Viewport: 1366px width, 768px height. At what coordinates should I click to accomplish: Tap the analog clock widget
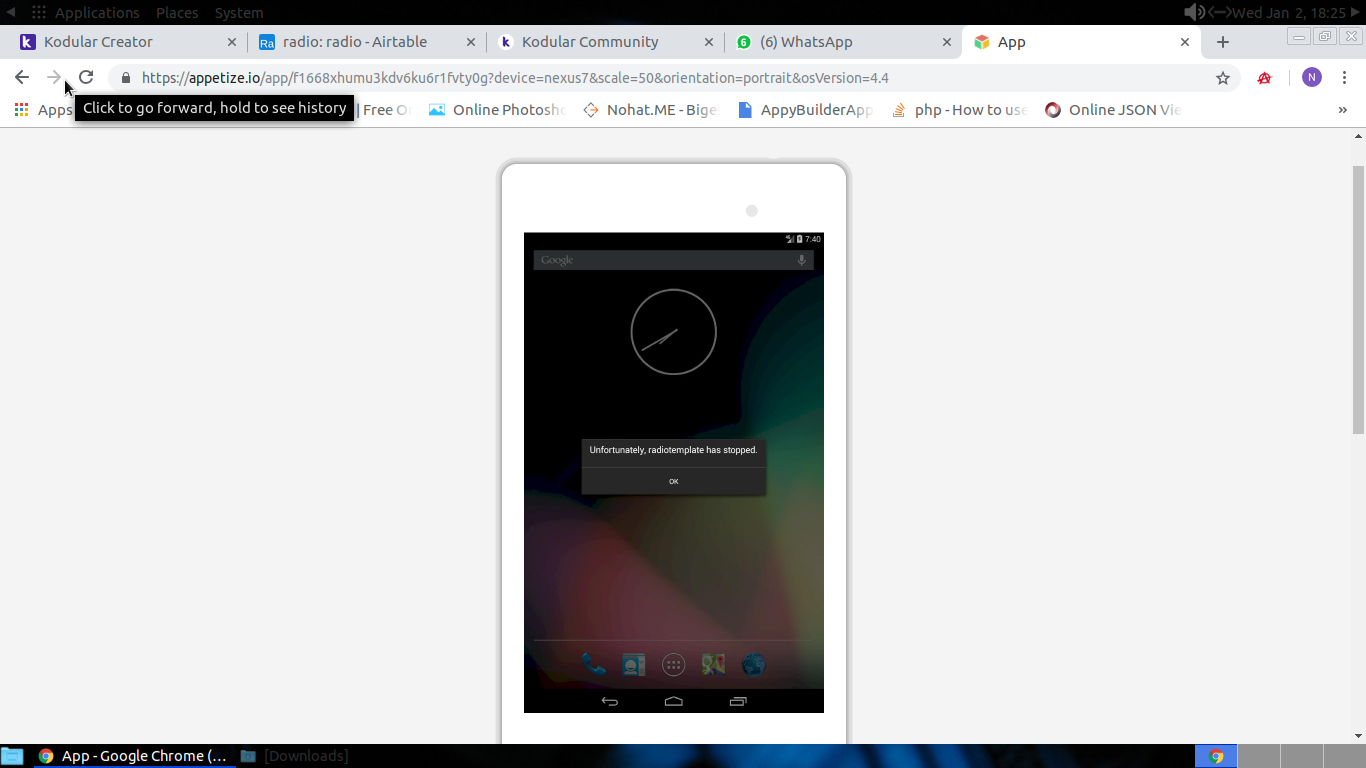tap(674, 332)
